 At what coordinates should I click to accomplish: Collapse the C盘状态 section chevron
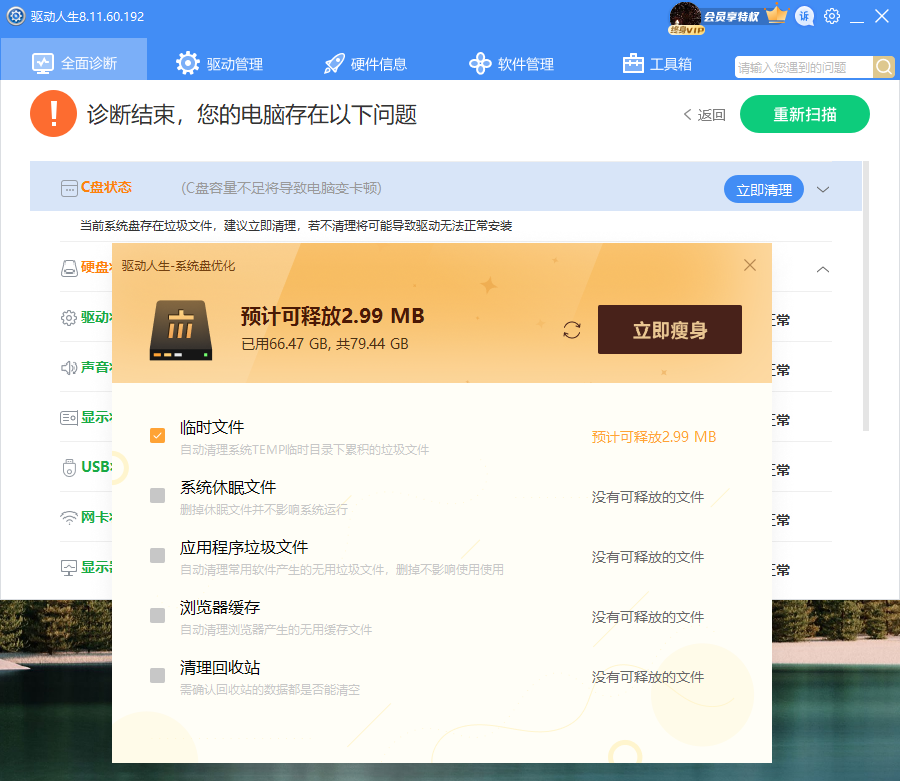click(823, 189)
